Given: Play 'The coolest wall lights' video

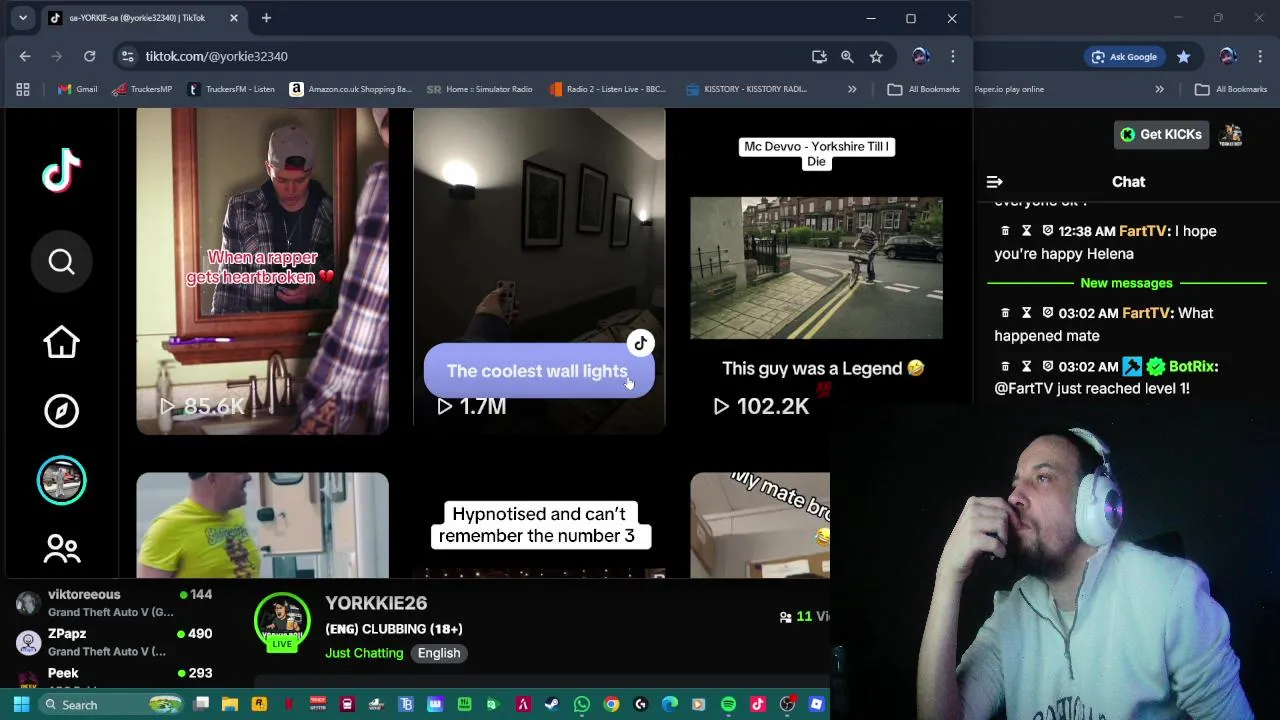Looking at the screenshot, I should tap(539, 271).
